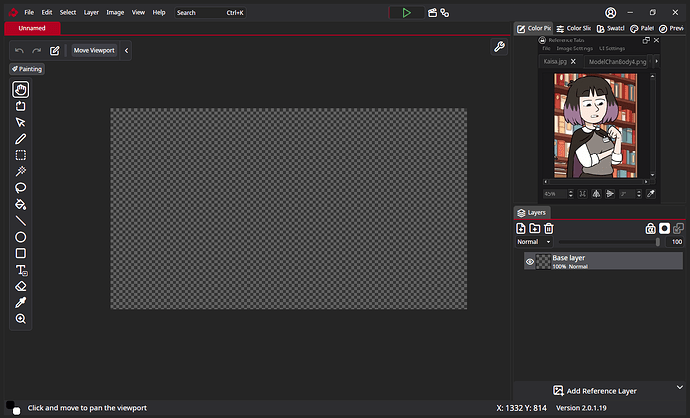Toggle lock transparency in Layers panel

(650, 229)
